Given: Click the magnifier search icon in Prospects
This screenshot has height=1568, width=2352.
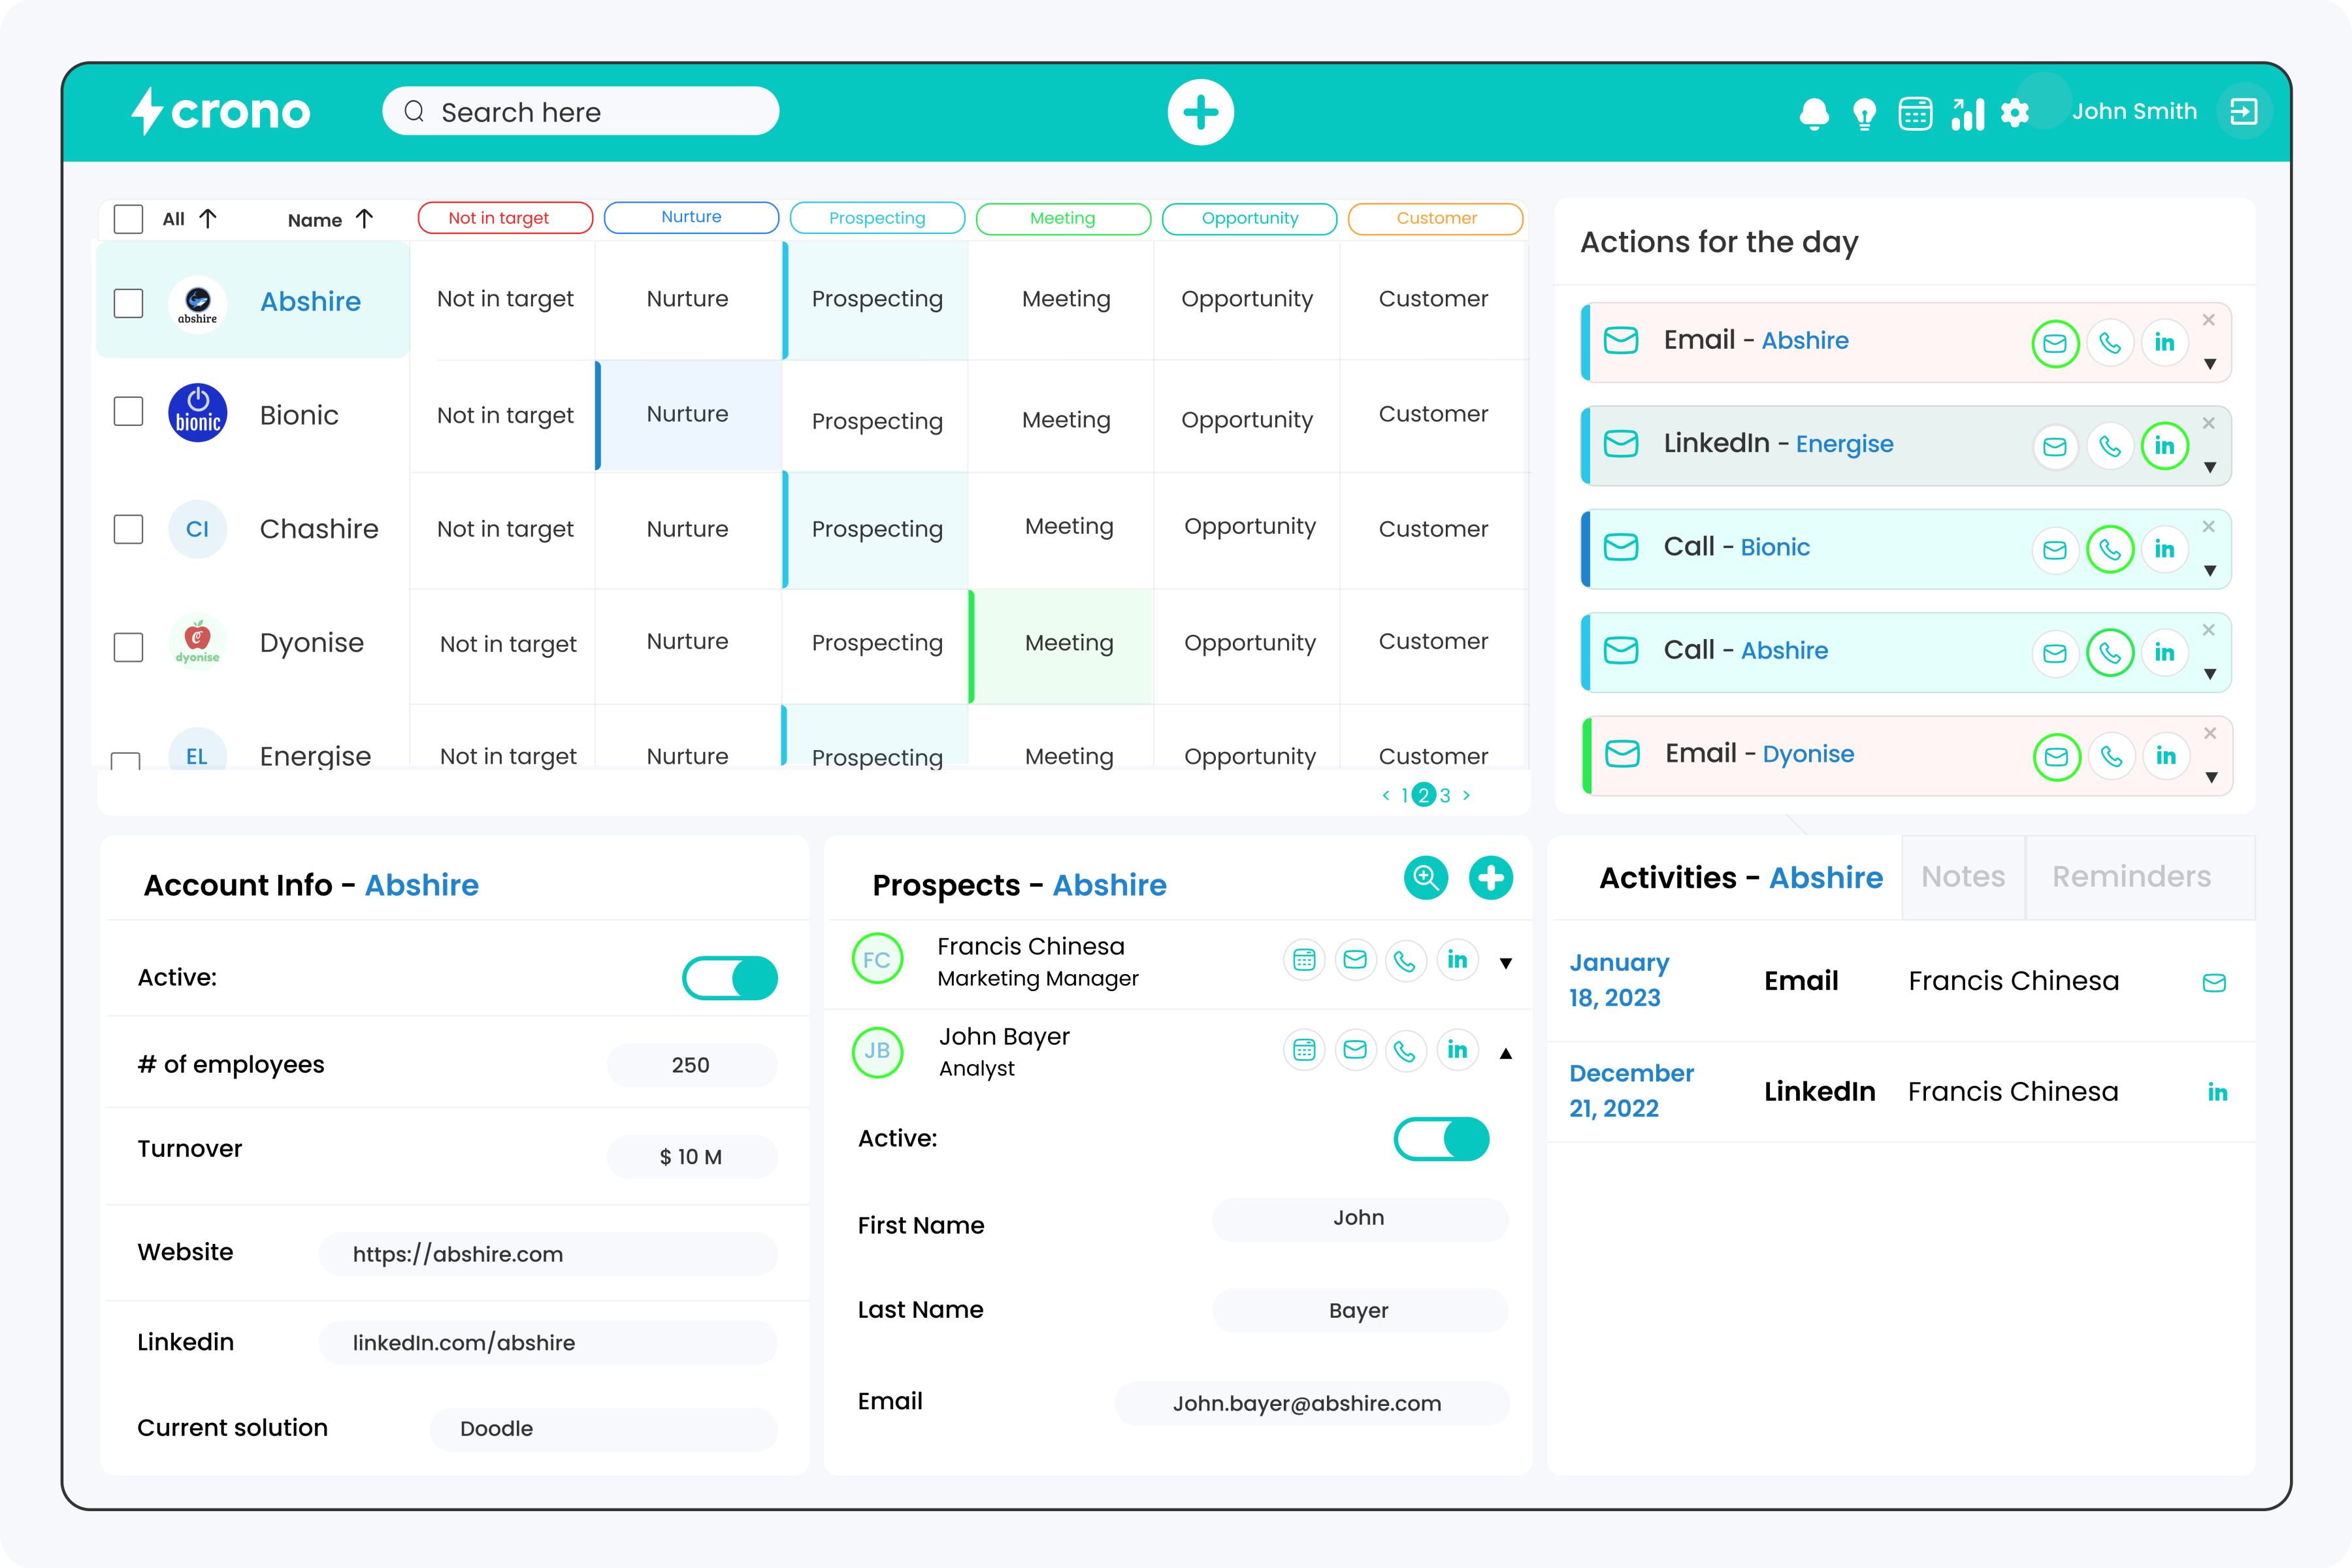Looking at the screenshot, I should 1426,878.
